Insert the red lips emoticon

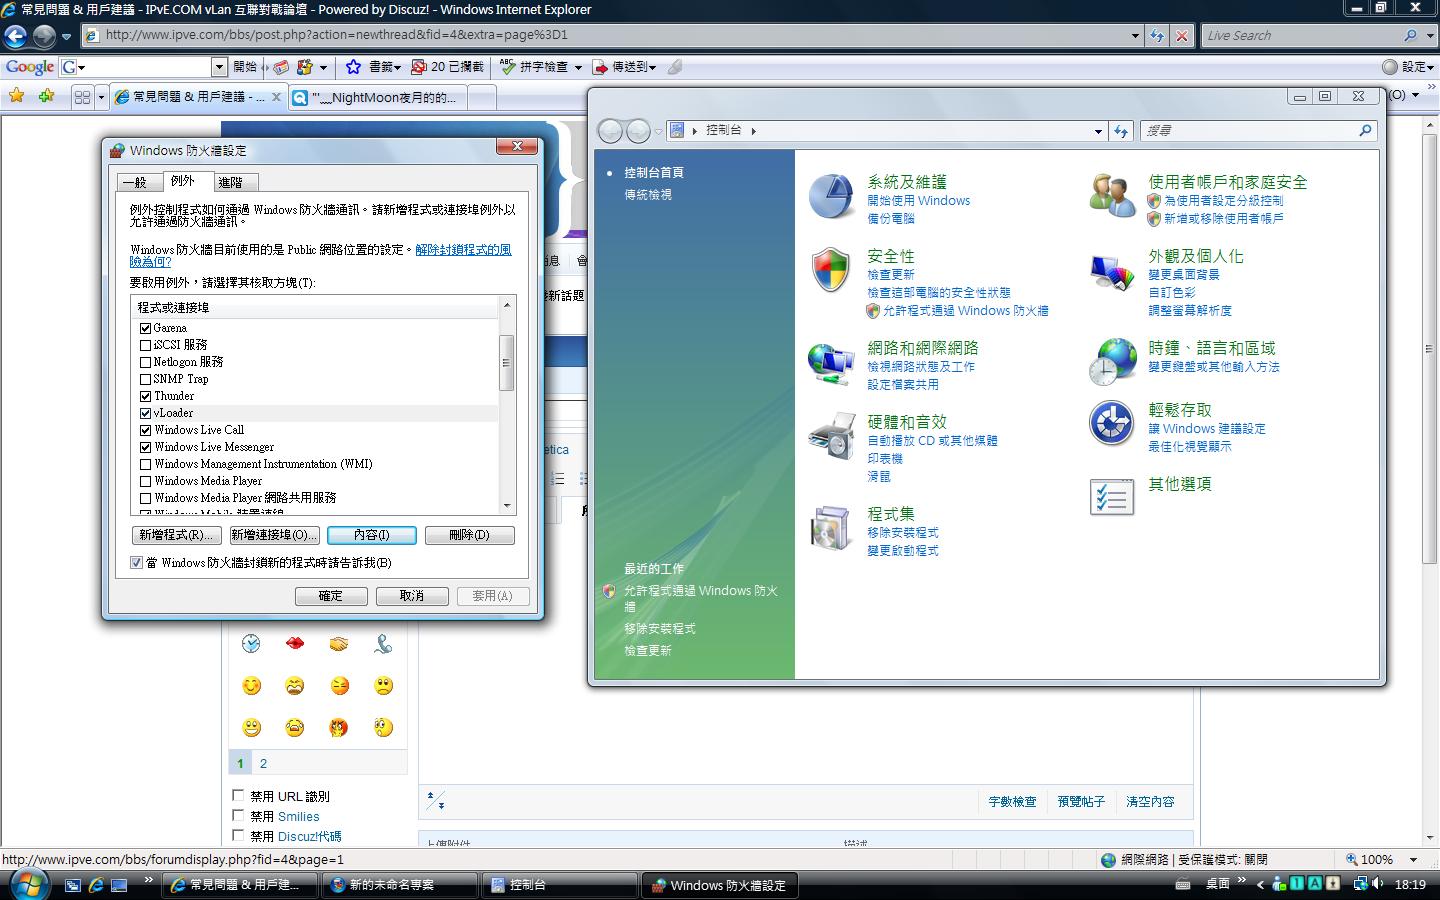(295, 643)
